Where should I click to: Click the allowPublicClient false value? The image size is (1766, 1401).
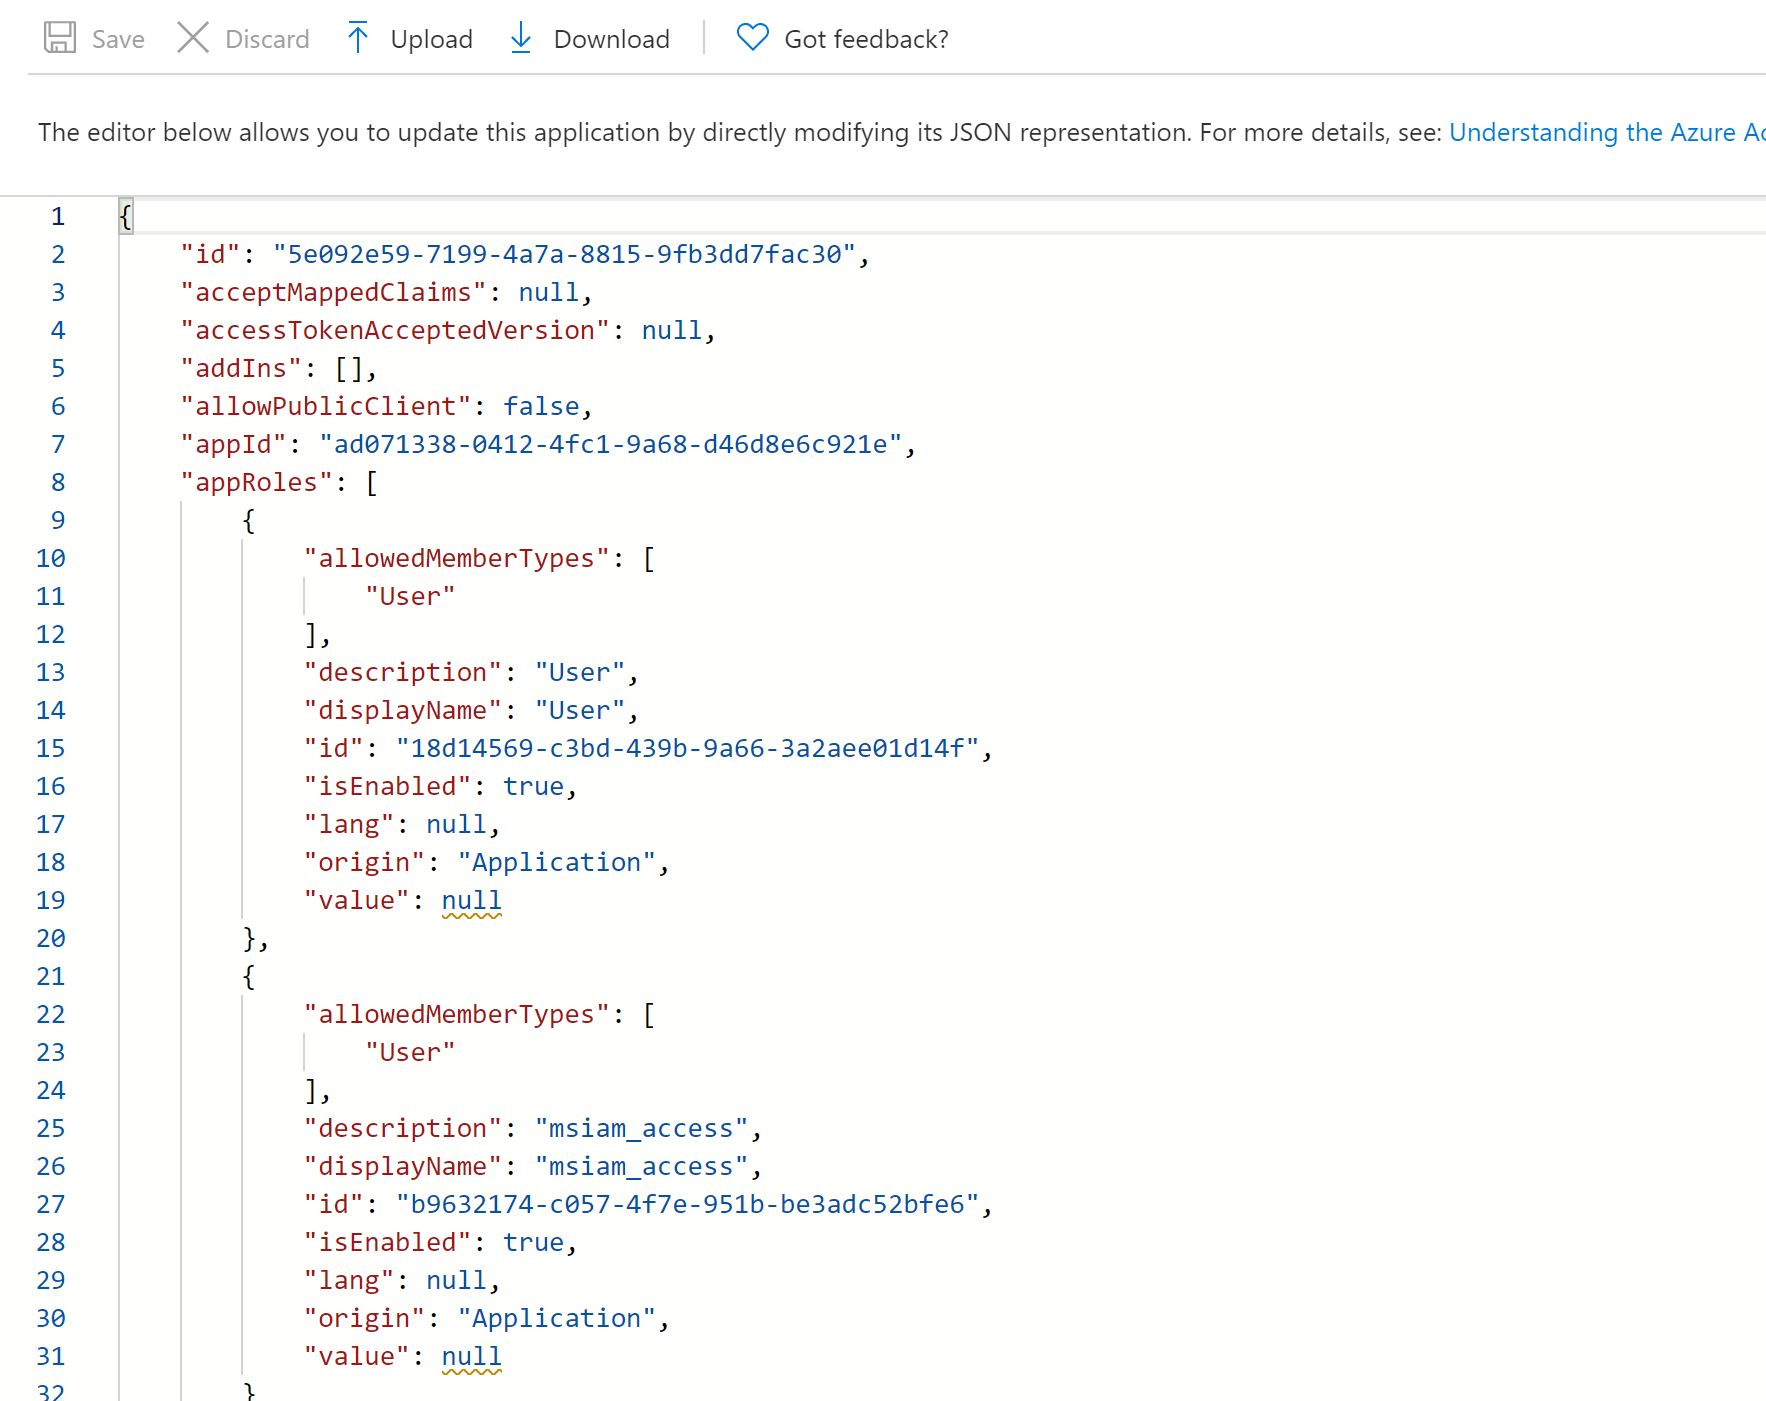(x=541, y=406)
